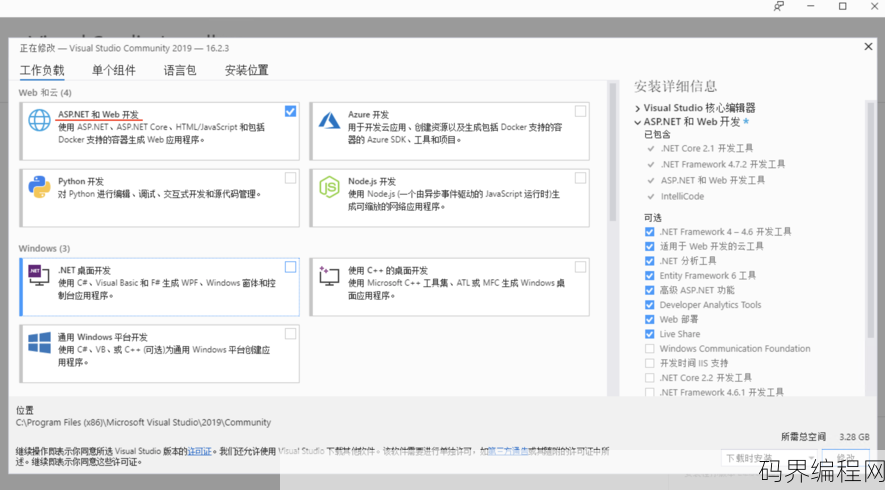Viewport: 885px width, 490px height.
Task: Click the .NET Framework 4.7.2 开发工具 entry
Action: pos(723,164)
